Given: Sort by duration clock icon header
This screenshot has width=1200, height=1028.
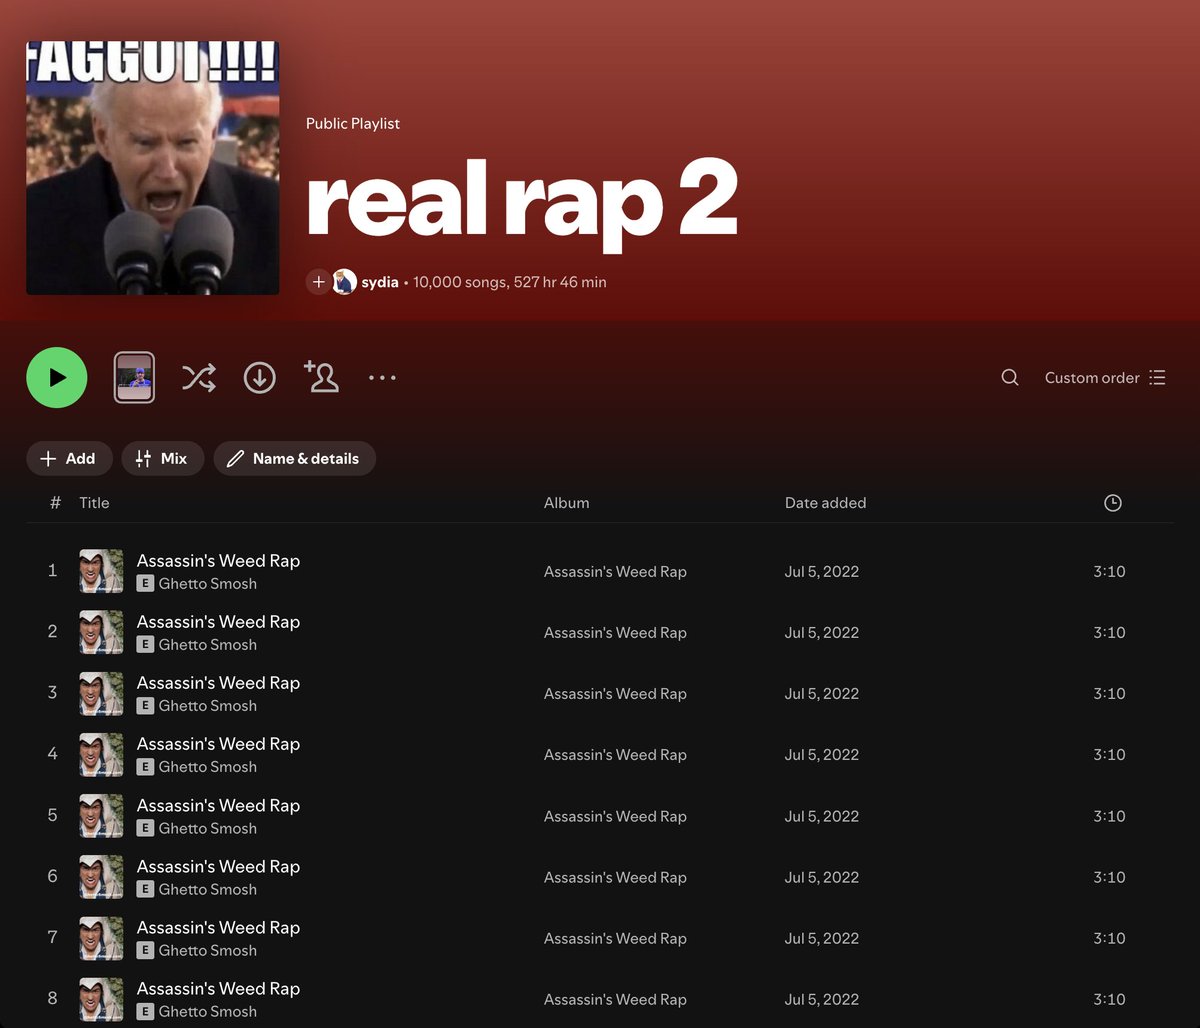Looking at the screenshot, I should coord(1113,503).
